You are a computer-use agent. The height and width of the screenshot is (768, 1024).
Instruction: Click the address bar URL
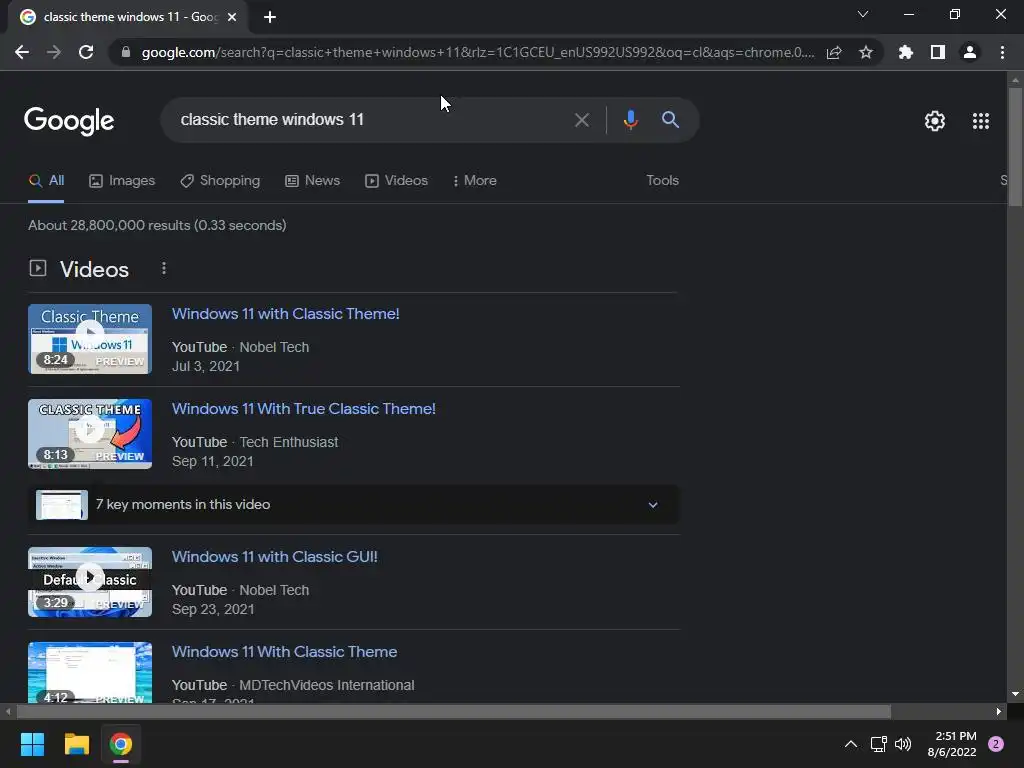[477, 52]
